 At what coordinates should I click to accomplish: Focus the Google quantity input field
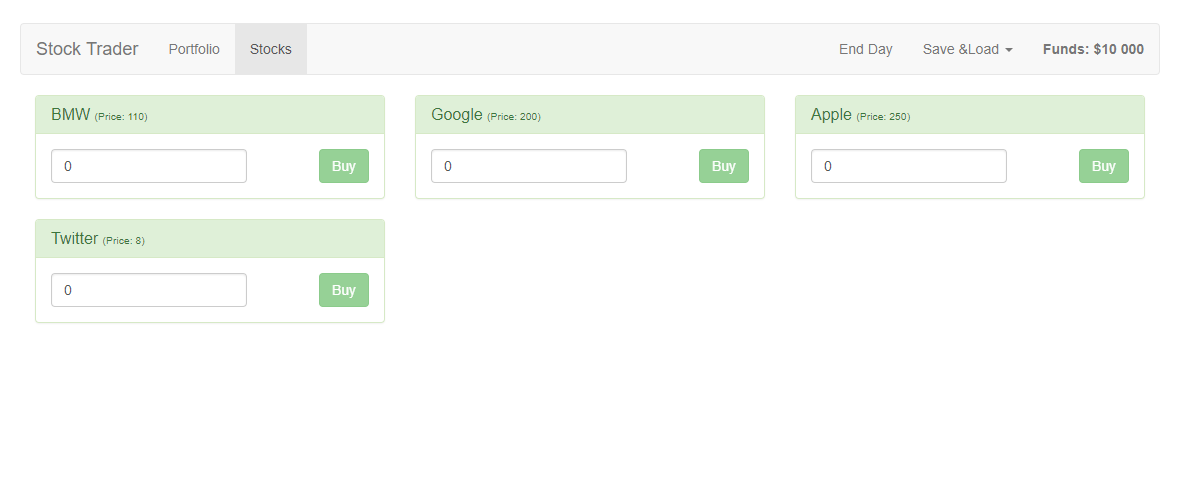(x=529, y=166)
